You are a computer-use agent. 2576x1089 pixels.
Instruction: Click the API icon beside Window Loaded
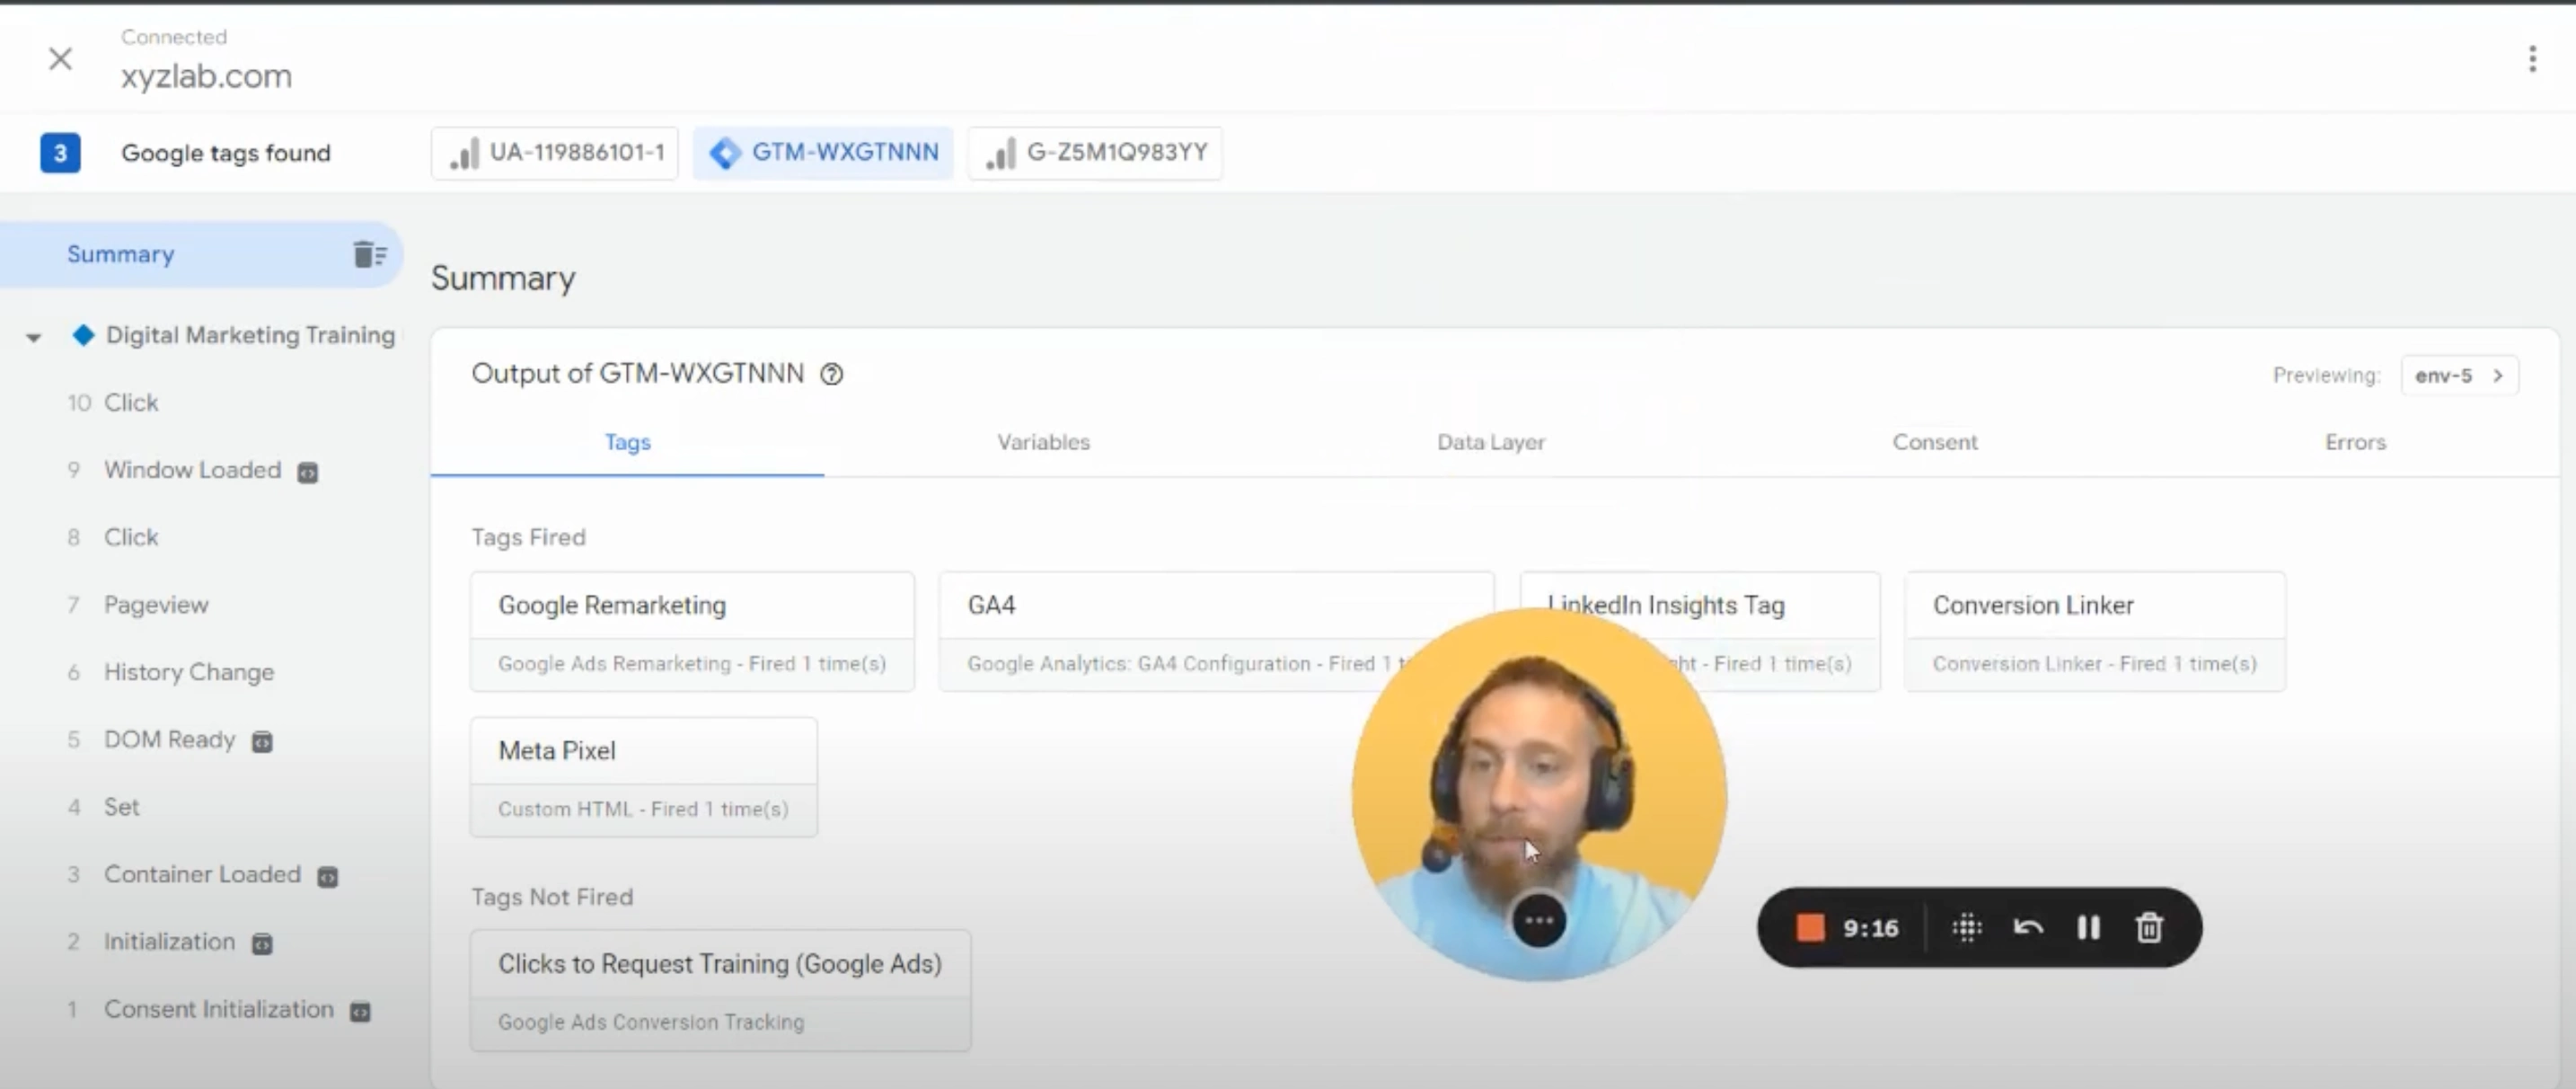tap(308, 472)
